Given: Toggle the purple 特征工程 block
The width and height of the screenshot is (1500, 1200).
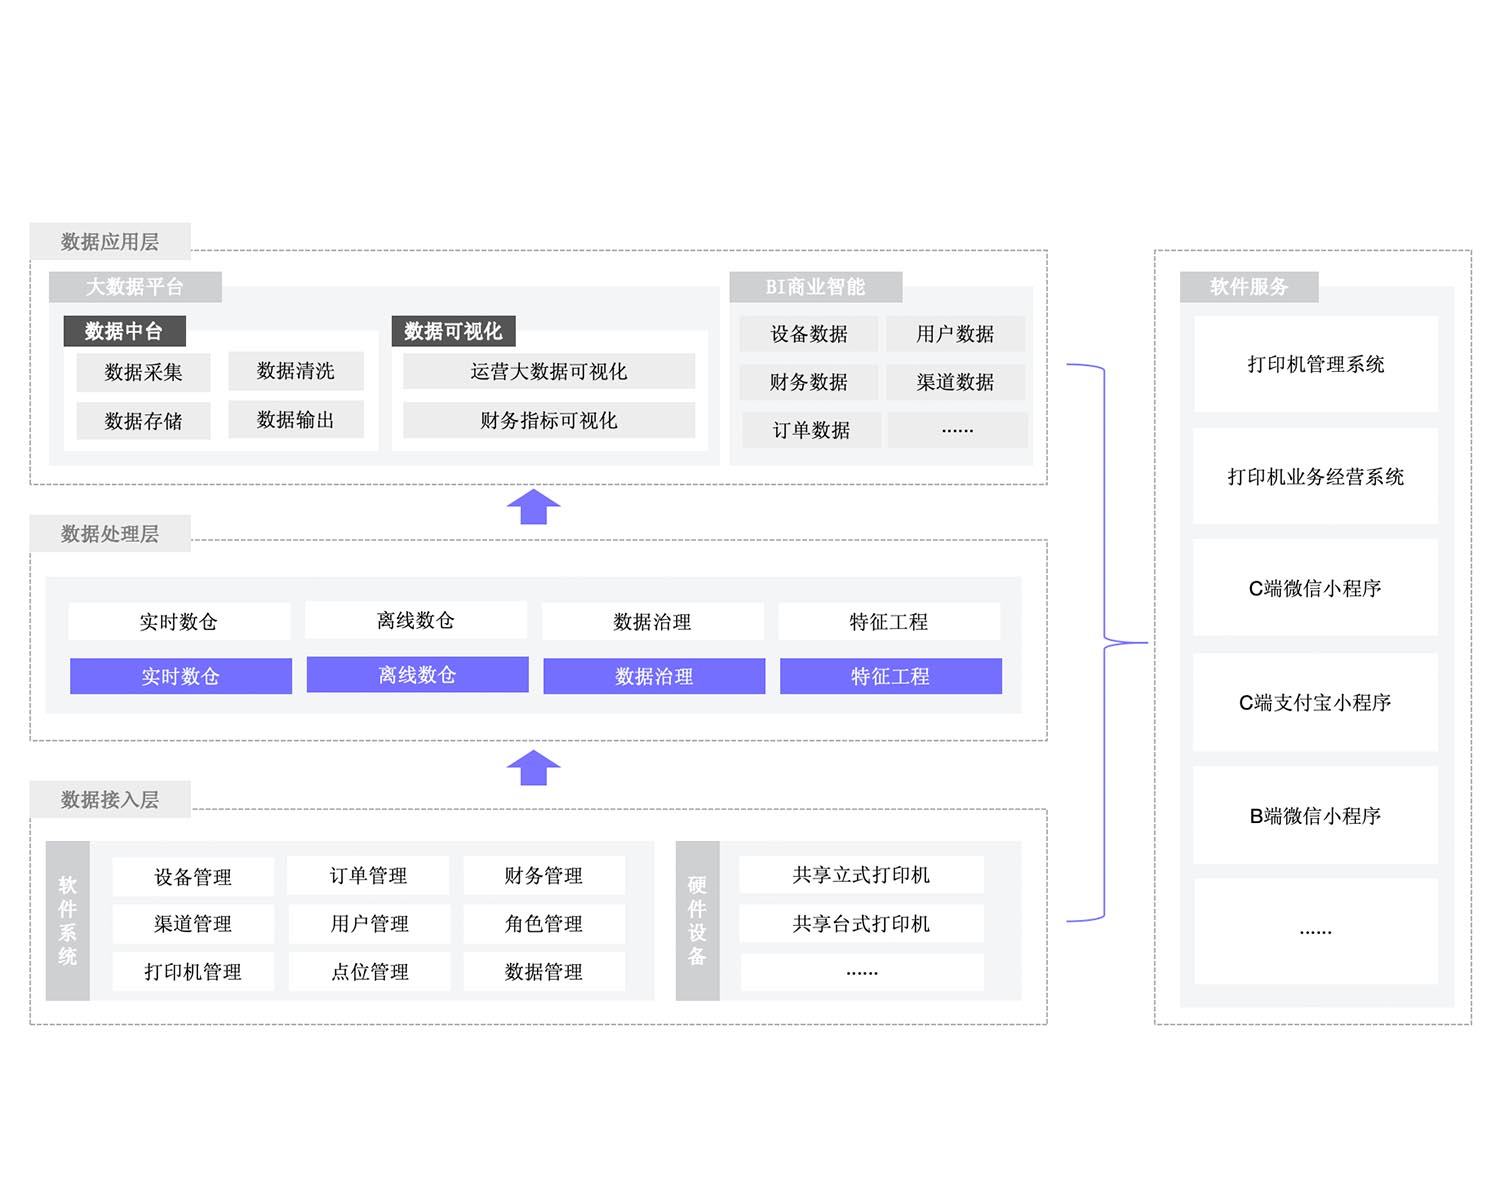Looking at the screenshot, I should pyautogui.click(x=889, y=676).
